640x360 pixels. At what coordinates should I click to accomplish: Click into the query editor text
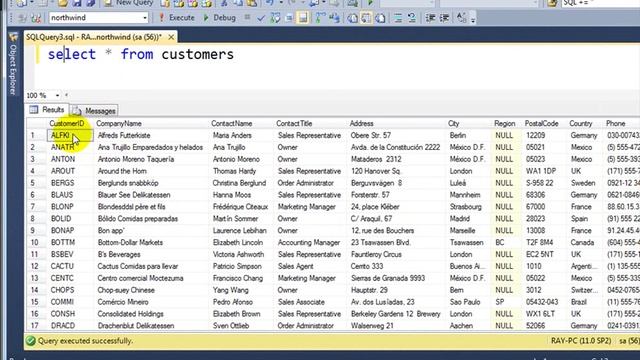[x=141, y=54]
